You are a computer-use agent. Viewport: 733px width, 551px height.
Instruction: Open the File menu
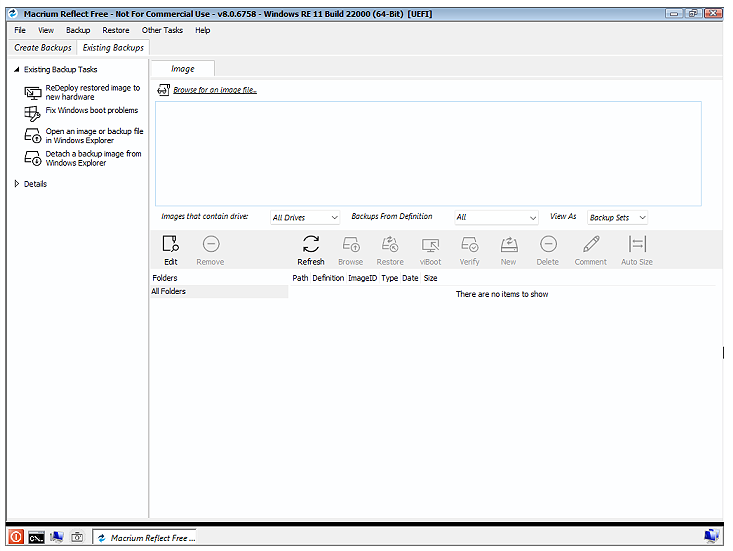[x=20, y=30]
